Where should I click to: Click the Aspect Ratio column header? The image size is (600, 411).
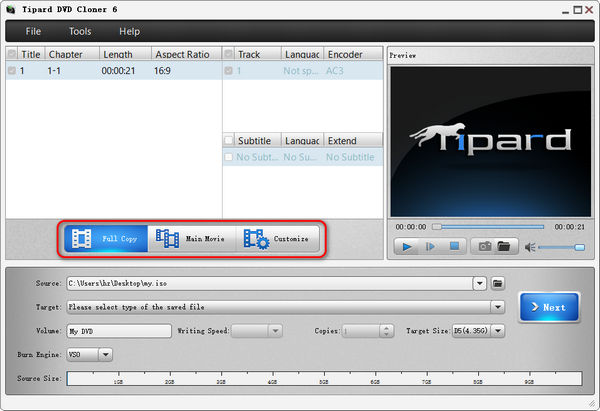click(186, 54)
